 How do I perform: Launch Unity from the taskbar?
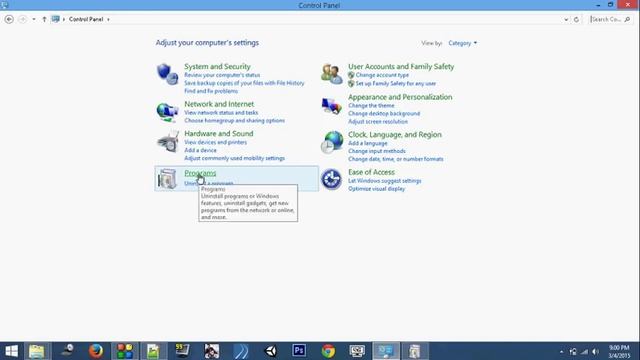[x=271, y=351]
